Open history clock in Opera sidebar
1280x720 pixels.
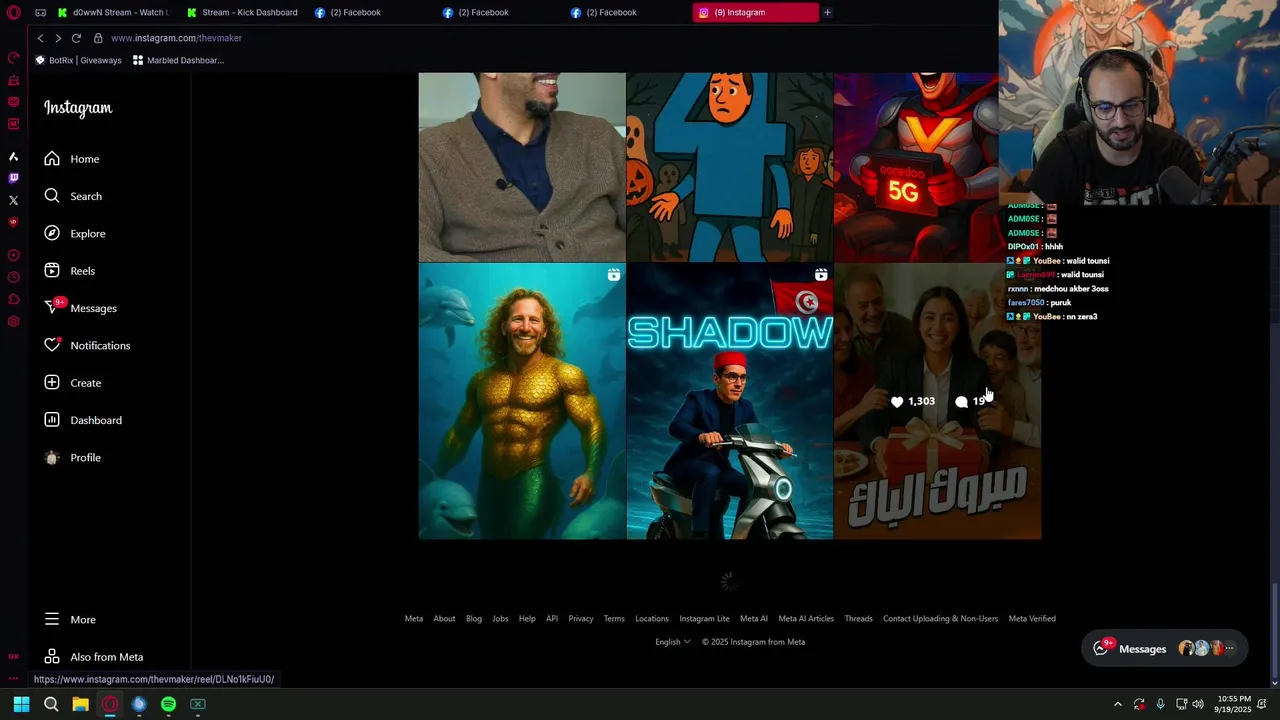click(x=13, y=277)
